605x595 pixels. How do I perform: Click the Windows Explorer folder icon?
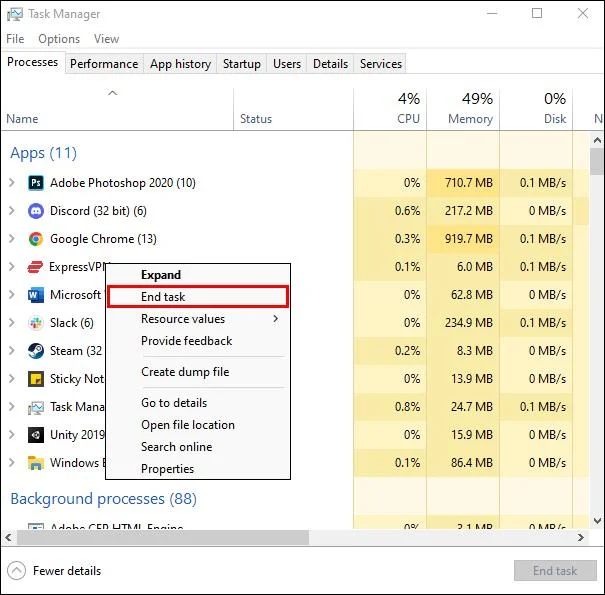36,463
